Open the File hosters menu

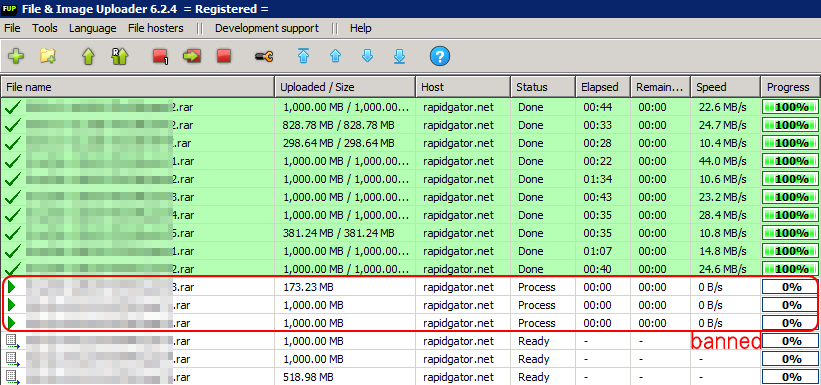[156, 28]
